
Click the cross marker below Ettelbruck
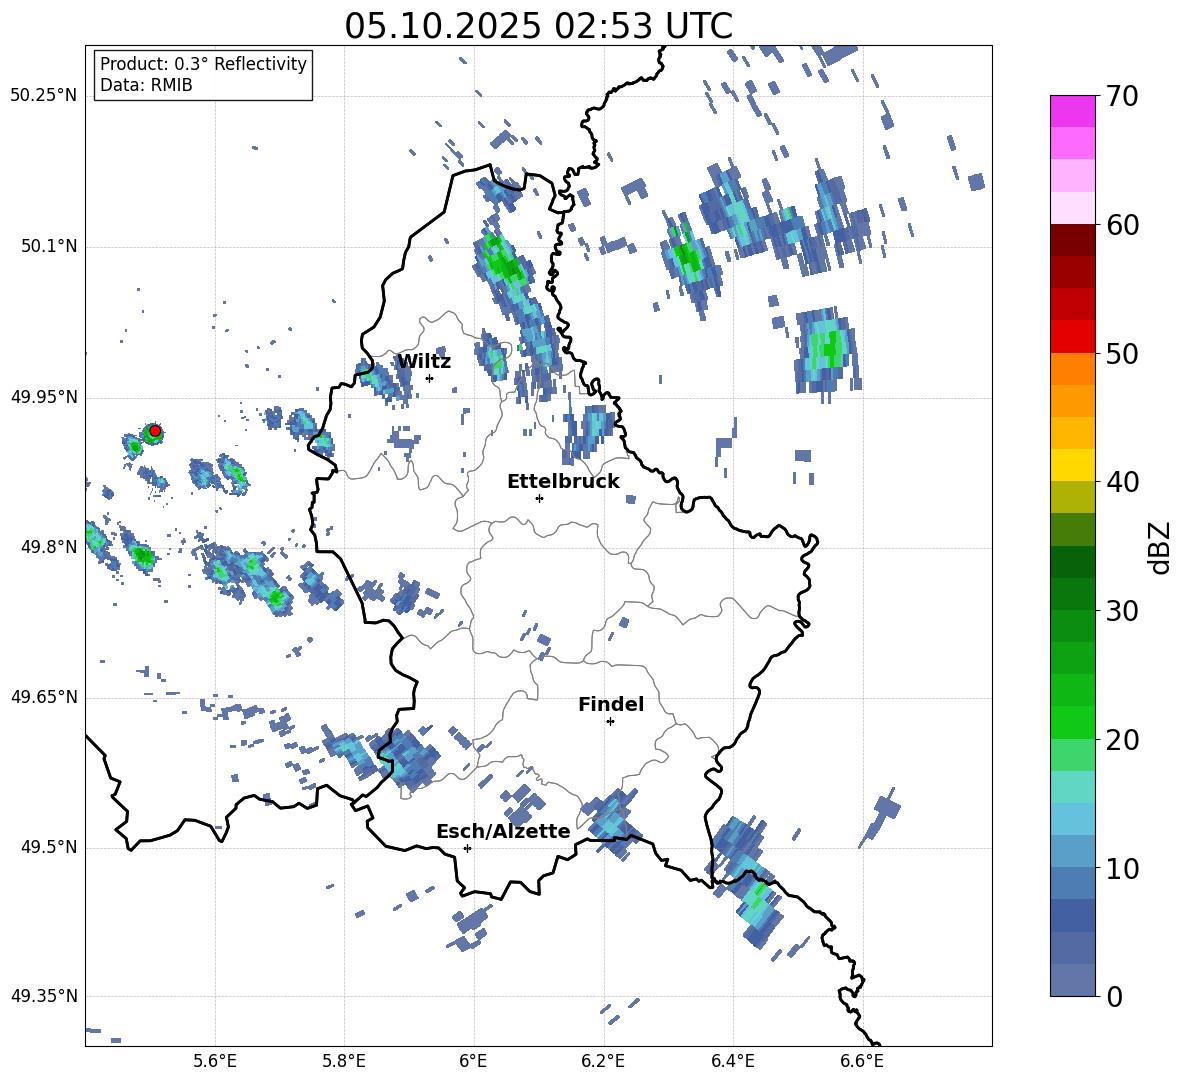click(x=539, y=498)
